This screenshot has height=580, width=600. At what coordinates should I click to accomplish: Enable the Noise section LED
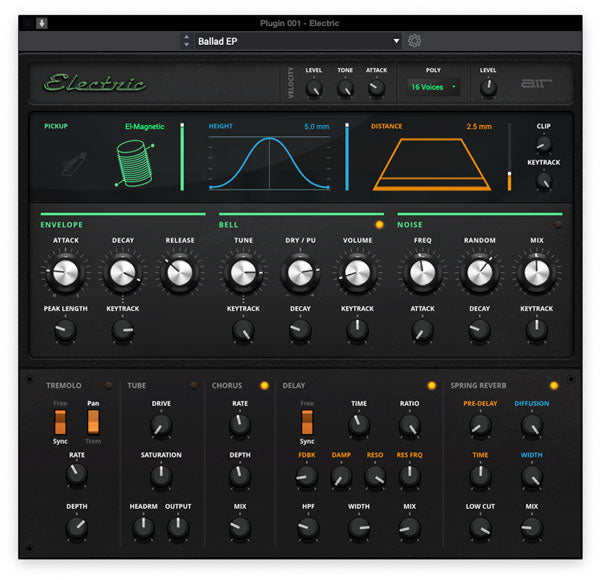558,225
